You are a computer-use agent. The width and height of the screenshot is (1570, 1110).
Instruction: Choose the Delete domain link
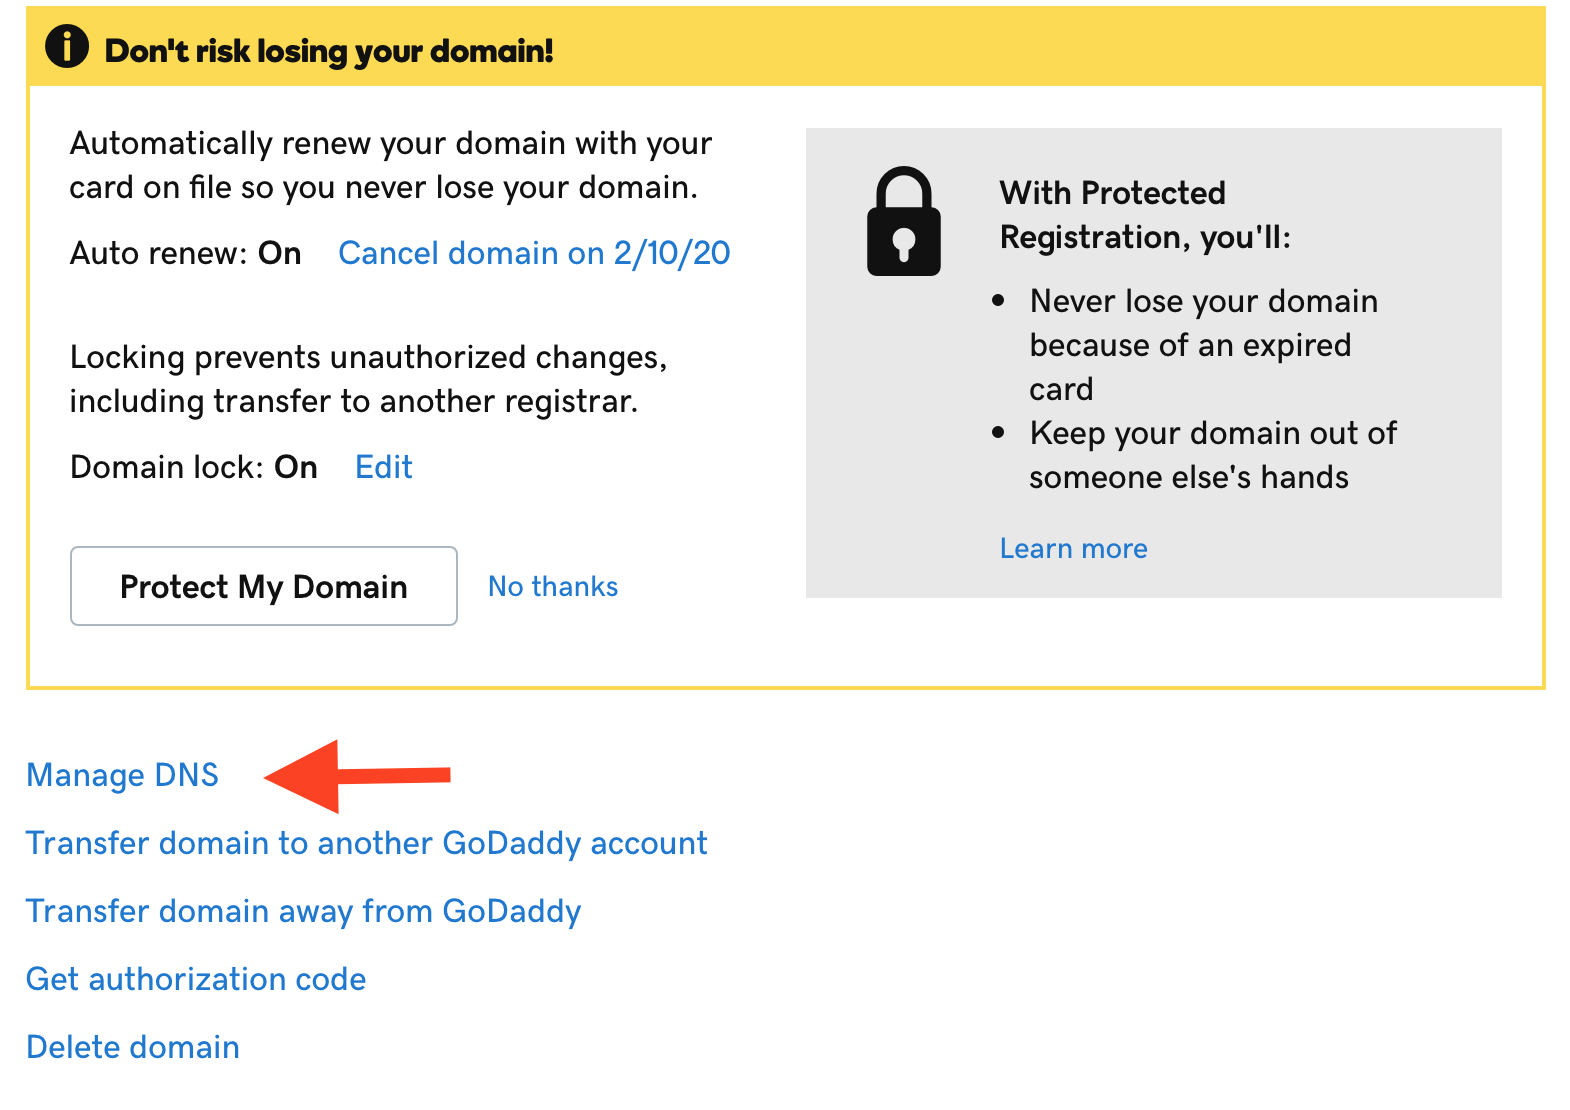(x=133, y=1048)
